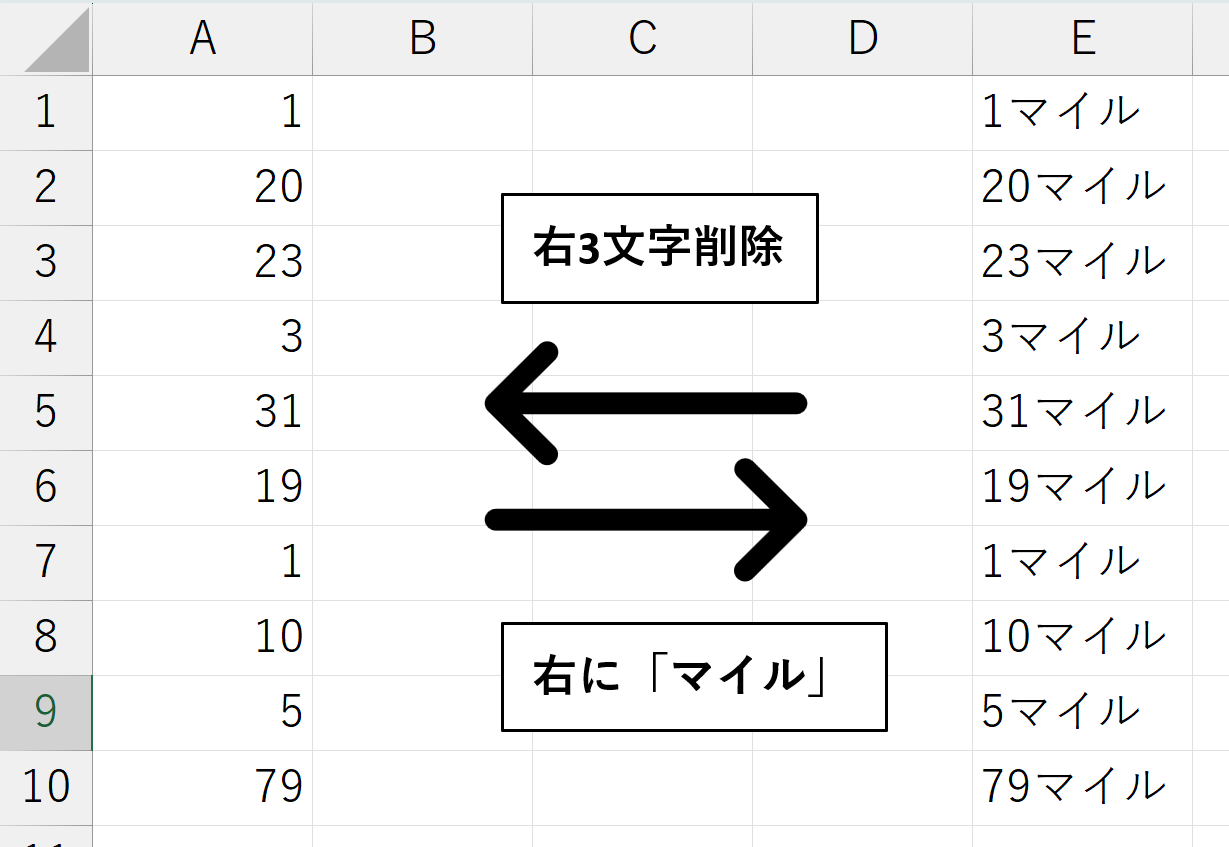The width and height of the screenshot is (1229, 847).
Task: Select column C header
Action: 642,39
